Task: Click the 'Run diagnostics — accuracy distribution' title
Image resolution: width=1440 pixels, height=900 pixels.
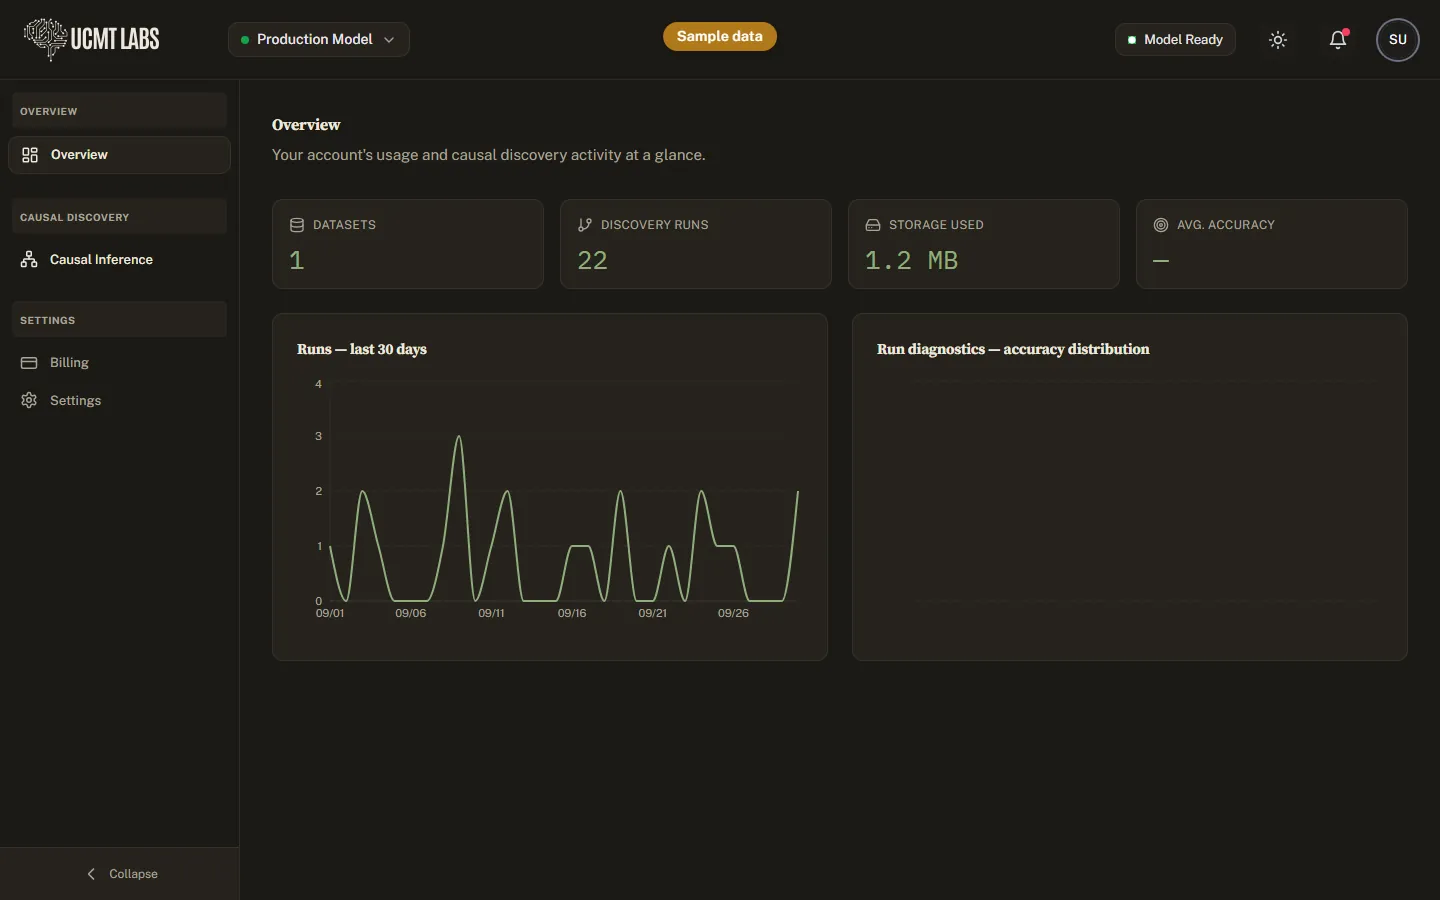Action: tap(1013, 349)
